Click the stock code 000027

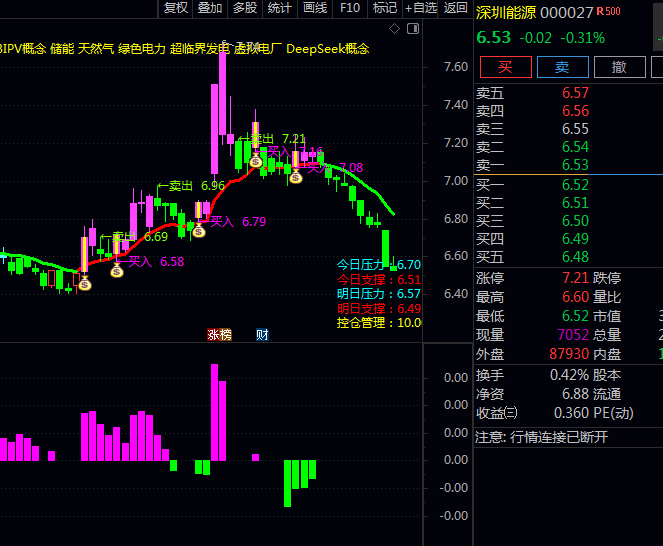[567, 13]
